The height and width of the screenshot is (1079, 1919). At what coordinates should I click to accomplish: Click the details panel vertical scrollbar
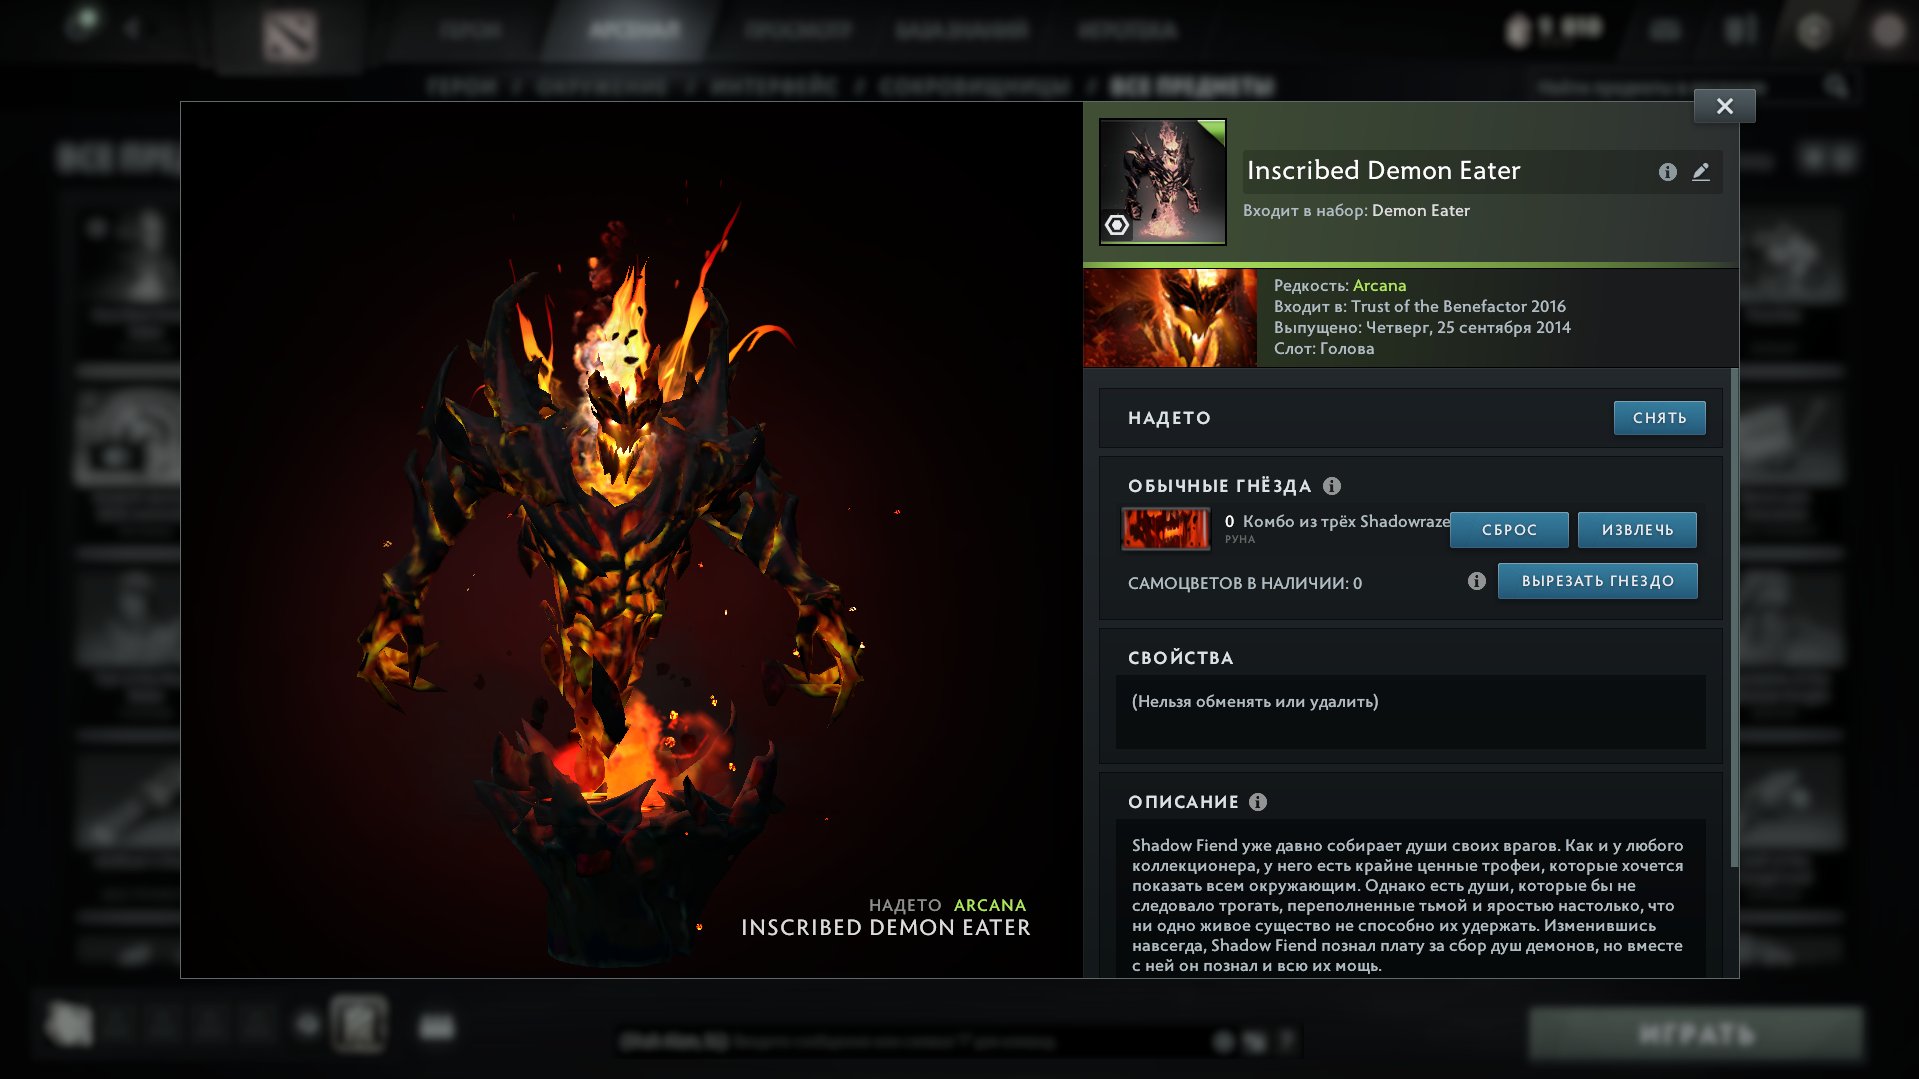(1734, 620)
